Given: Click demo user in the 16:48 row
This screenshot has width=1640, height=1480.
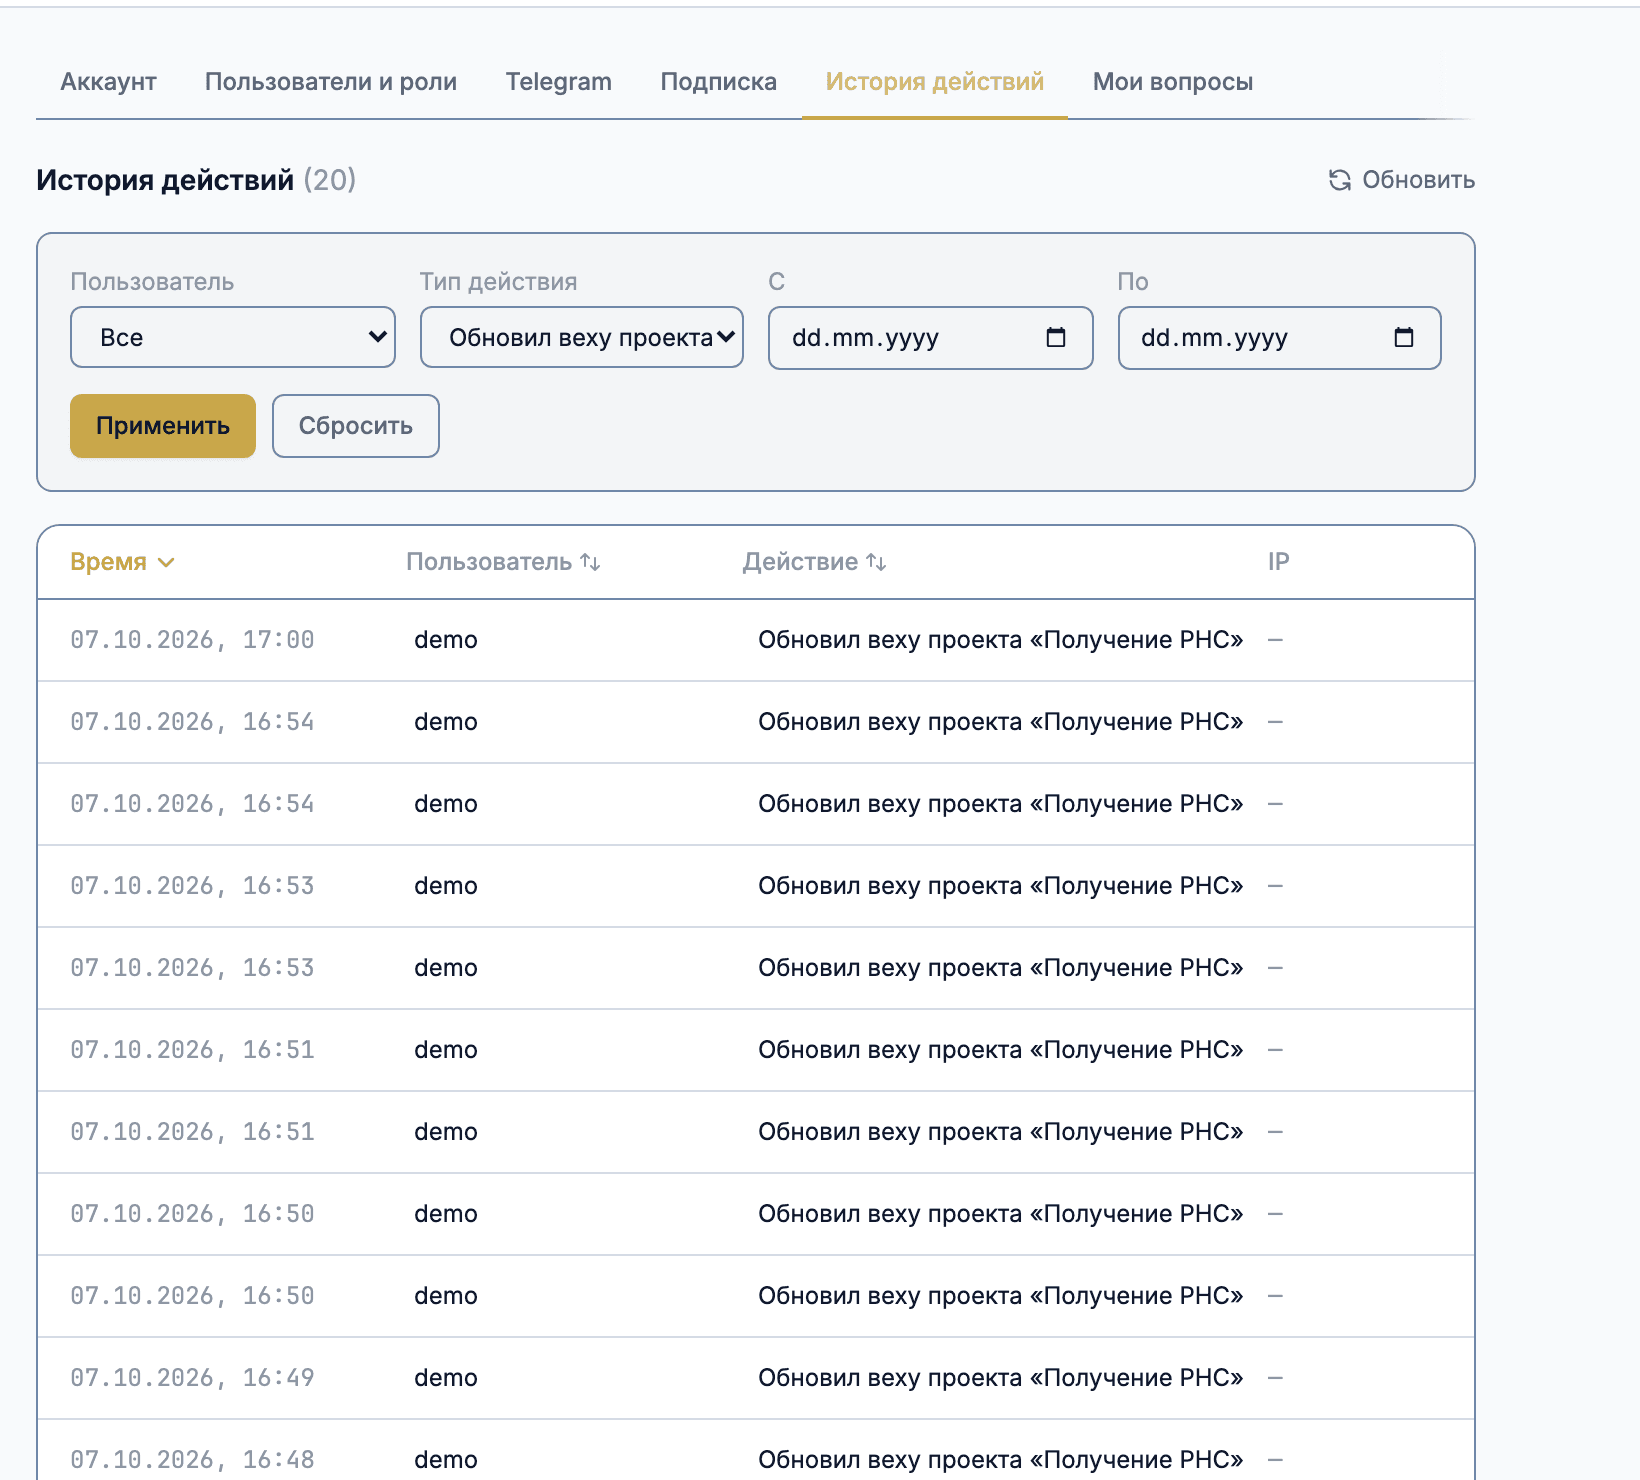Looking at the screenshot, I should pos(446,1460).
